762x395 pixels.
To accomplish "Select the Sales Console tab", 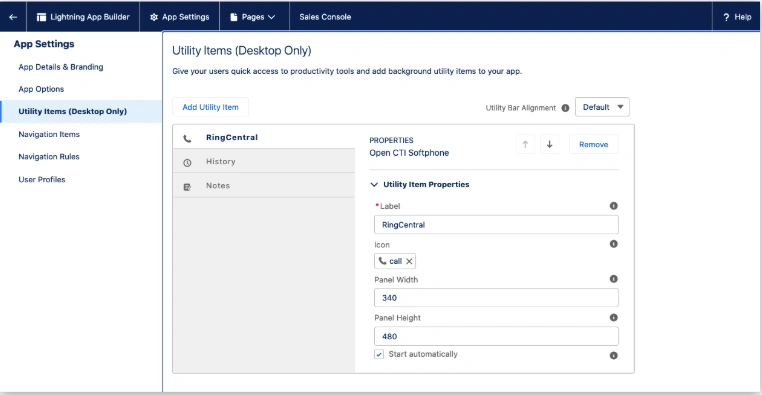I will [x=325, y=17].
